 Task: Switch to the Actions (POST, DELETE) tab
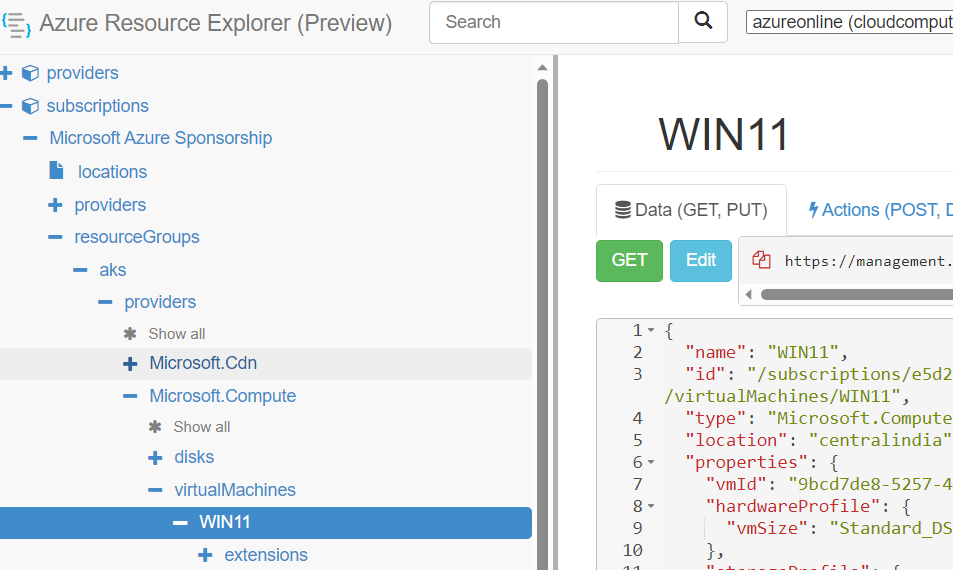click(x=880, y=210)
